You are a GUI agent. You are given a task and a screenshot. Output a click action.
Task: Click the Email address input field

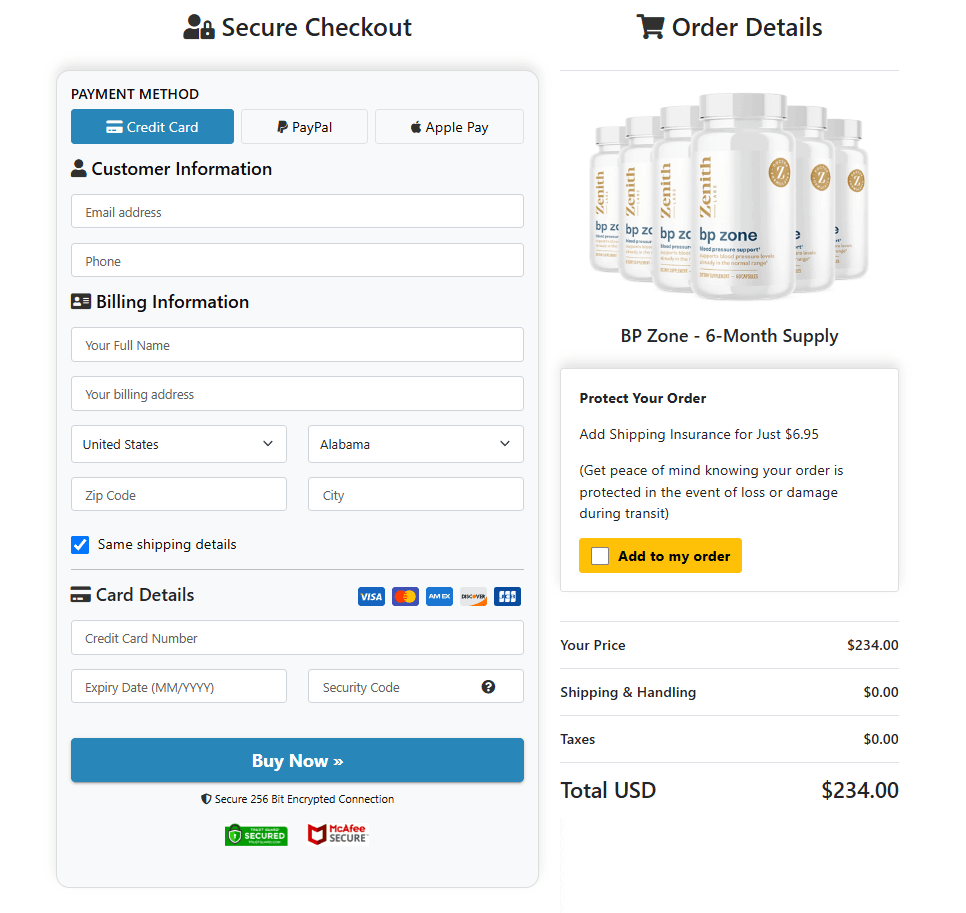click(297, 211)
